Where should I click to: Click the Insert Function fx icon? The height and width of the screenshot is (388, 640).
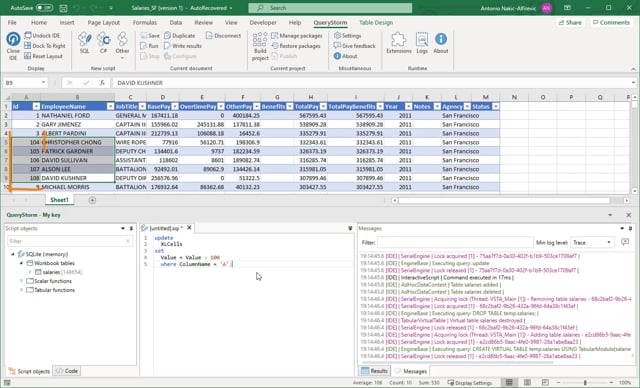102,82
